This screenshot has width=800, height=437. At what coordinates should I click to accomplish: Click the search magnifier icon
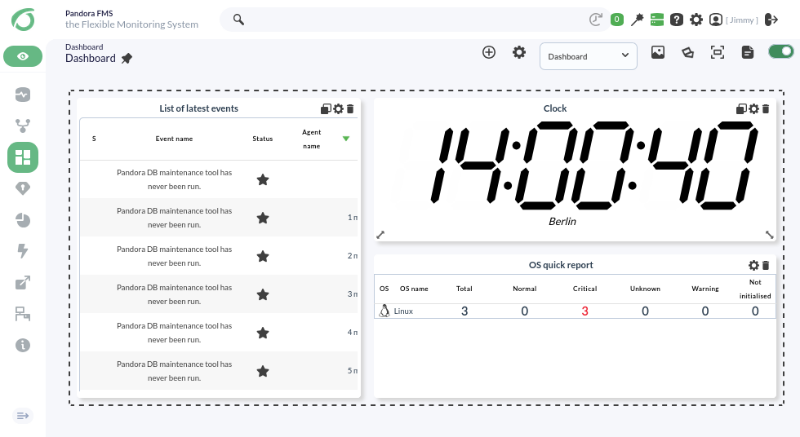[238, 19]
